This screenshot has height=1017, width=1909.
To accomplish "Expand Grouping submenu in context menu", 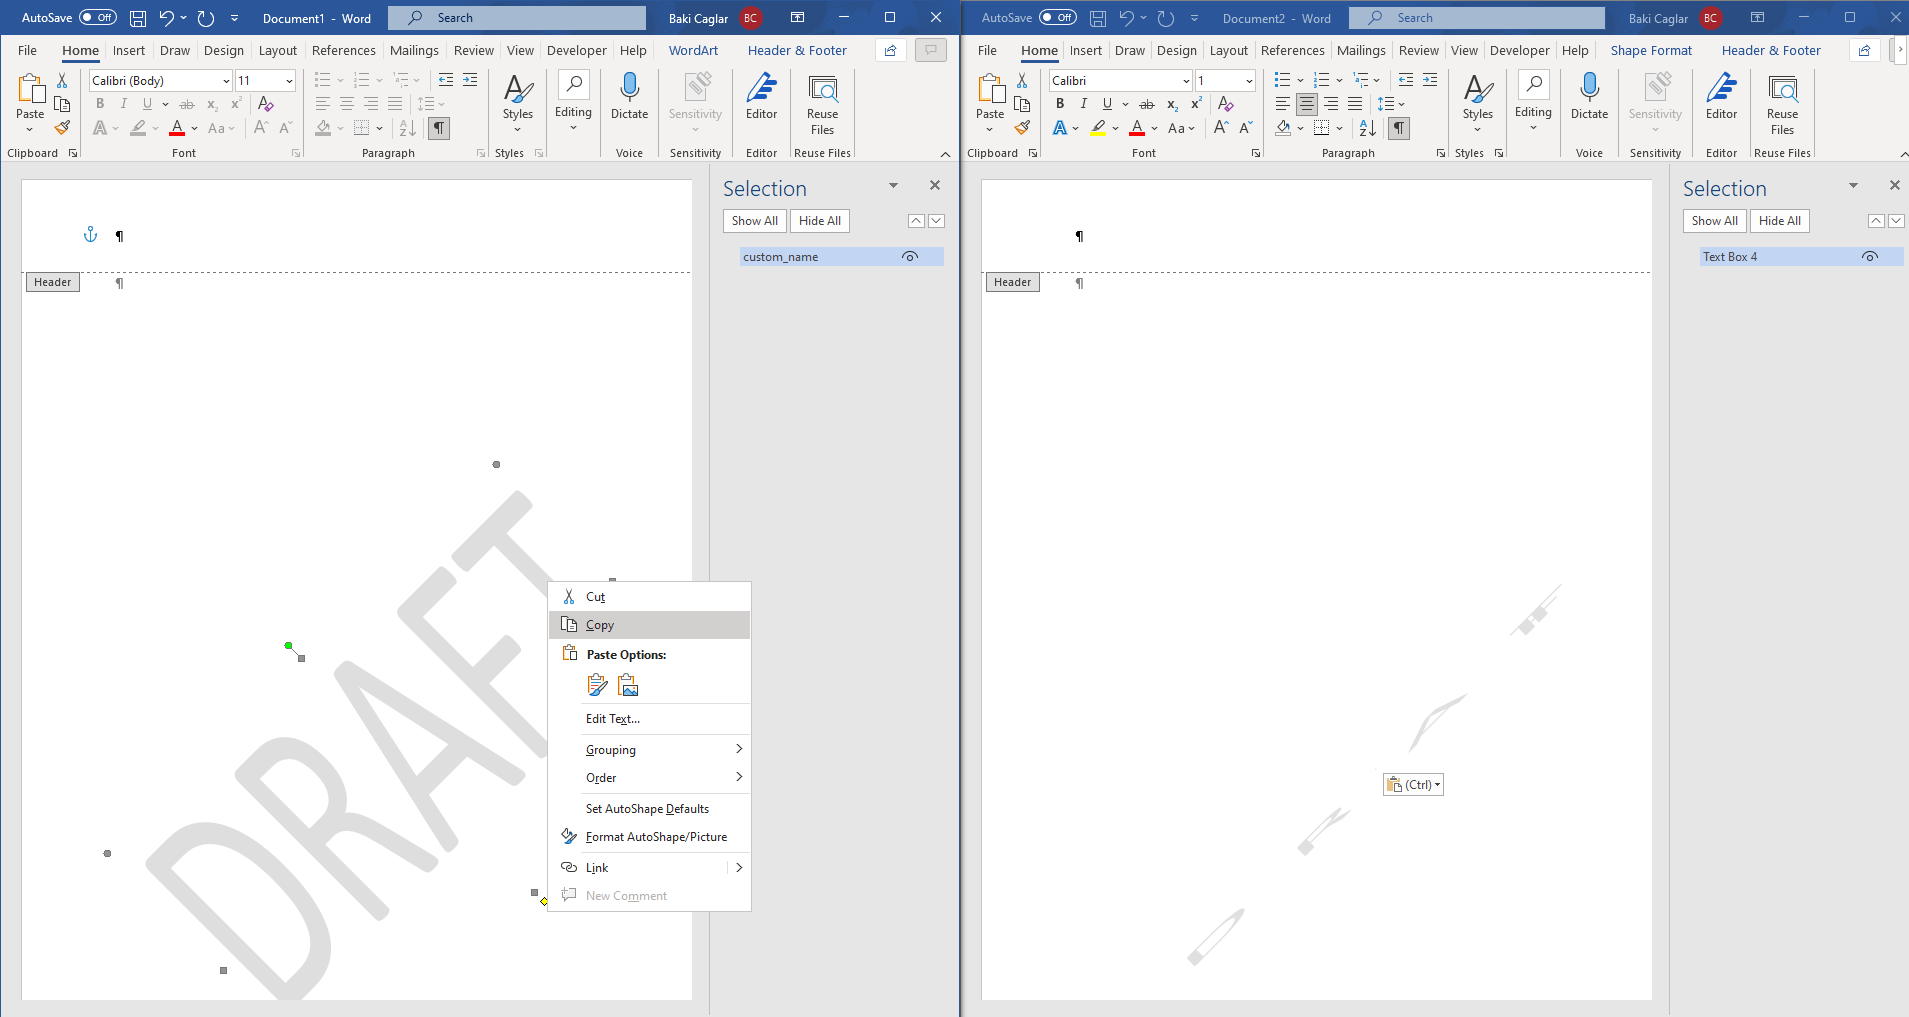I will 650,750.
